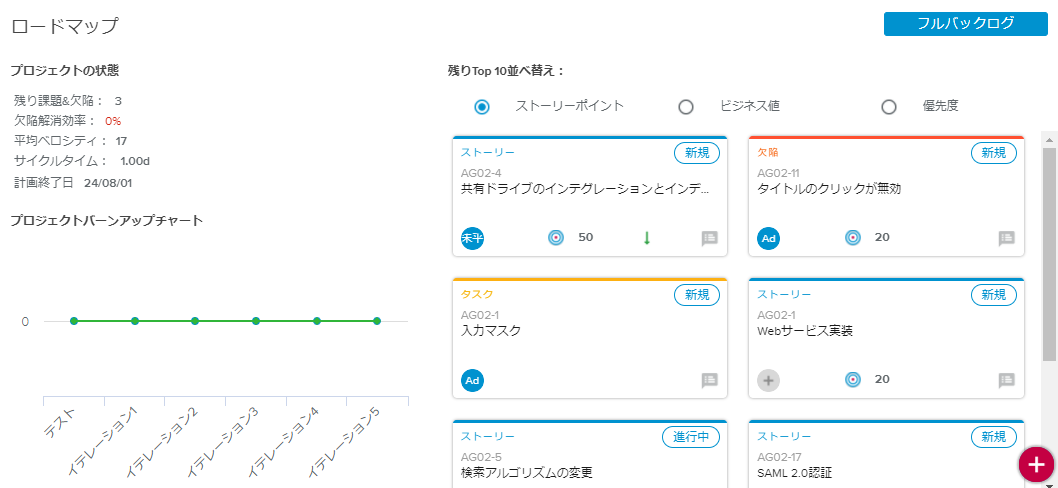Viewport: 1058px width, 488px height.
Task: Open the 新規 status on AG02-4 card
Action: click(x=696, y=153)
